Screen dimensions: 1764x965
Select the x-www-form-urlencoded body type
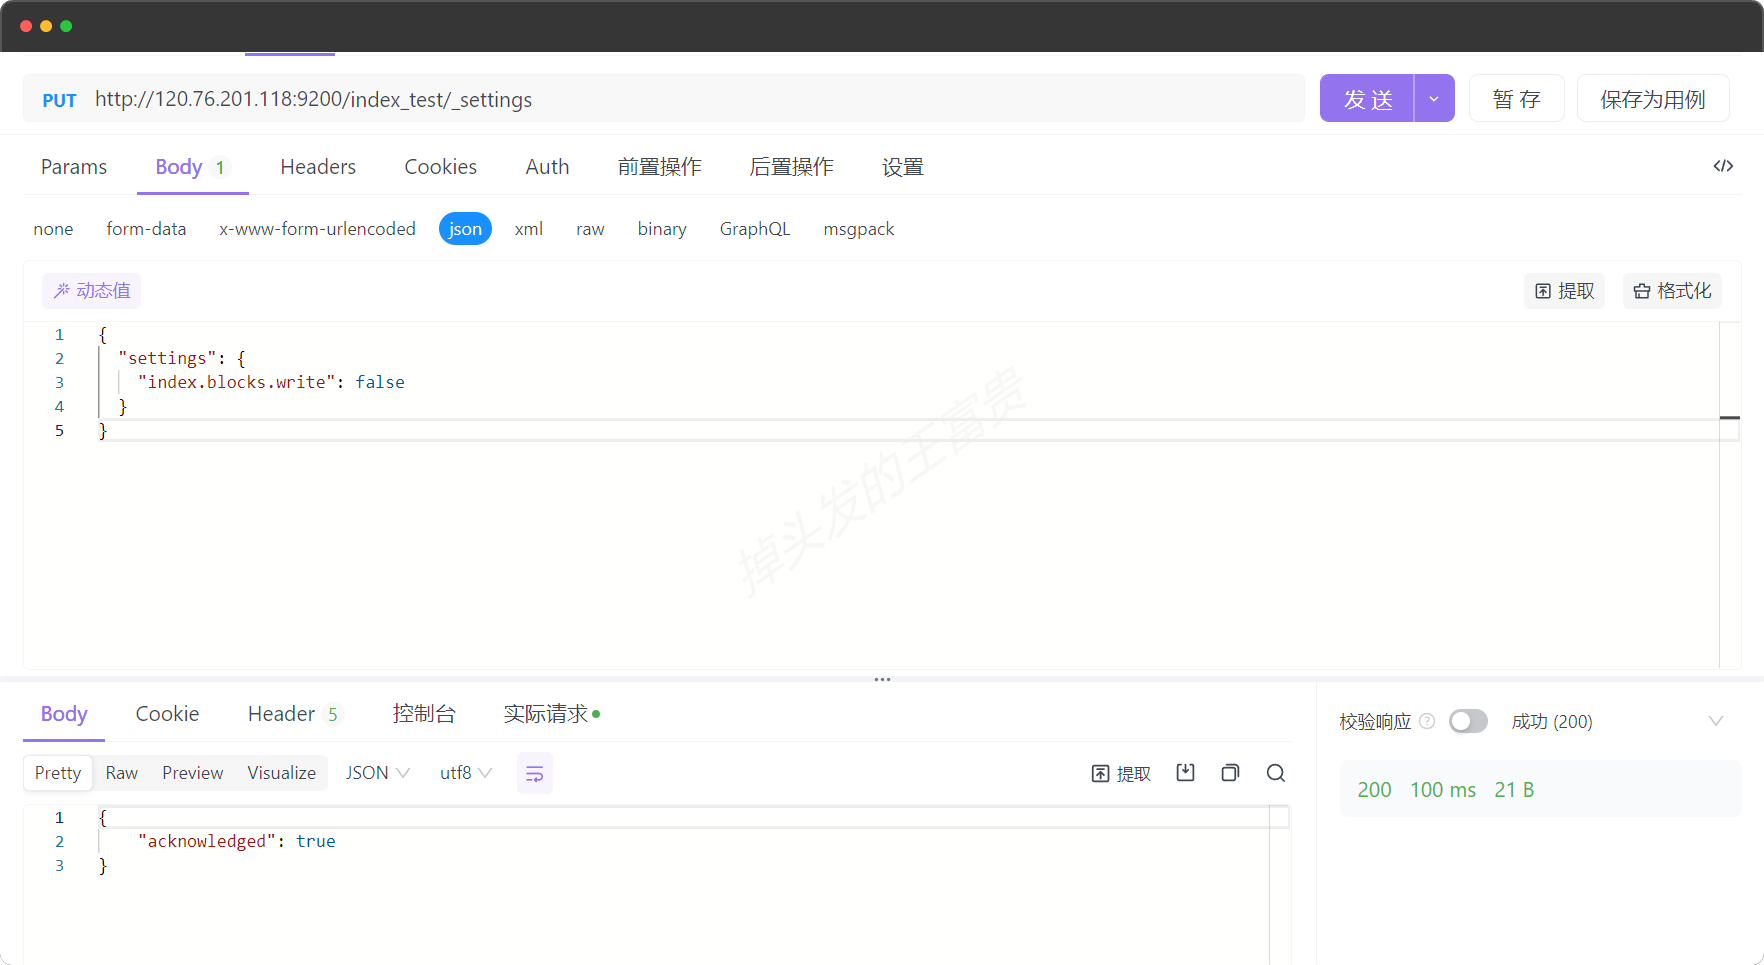tap(317, 229)
